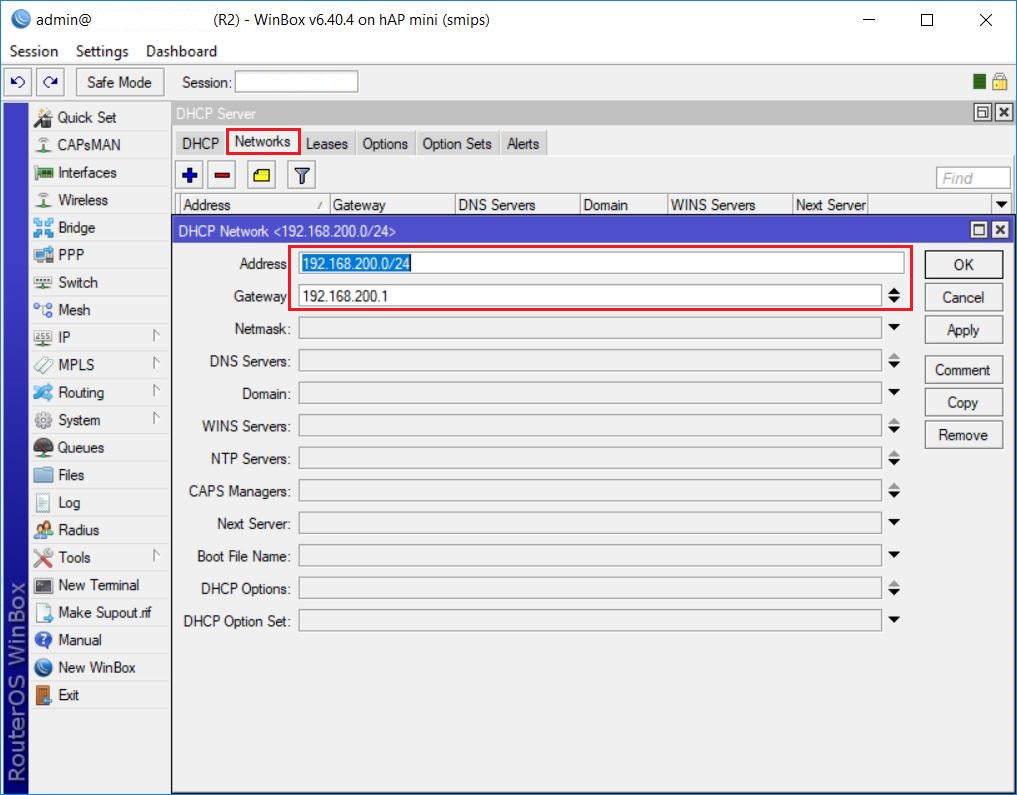Click the Comment button

[x=963, y=370]
